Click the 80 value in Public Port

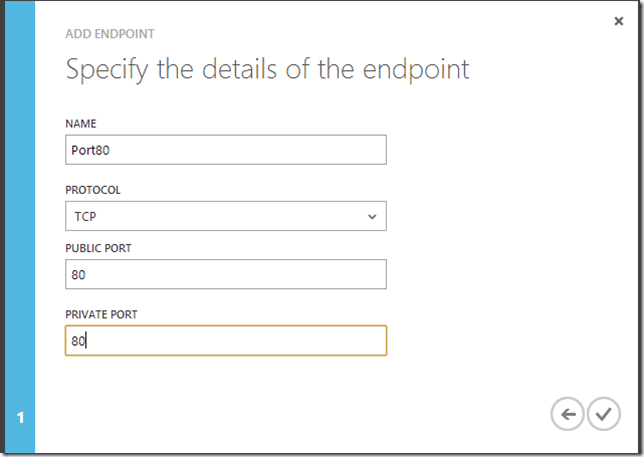(x=78, y=275)
